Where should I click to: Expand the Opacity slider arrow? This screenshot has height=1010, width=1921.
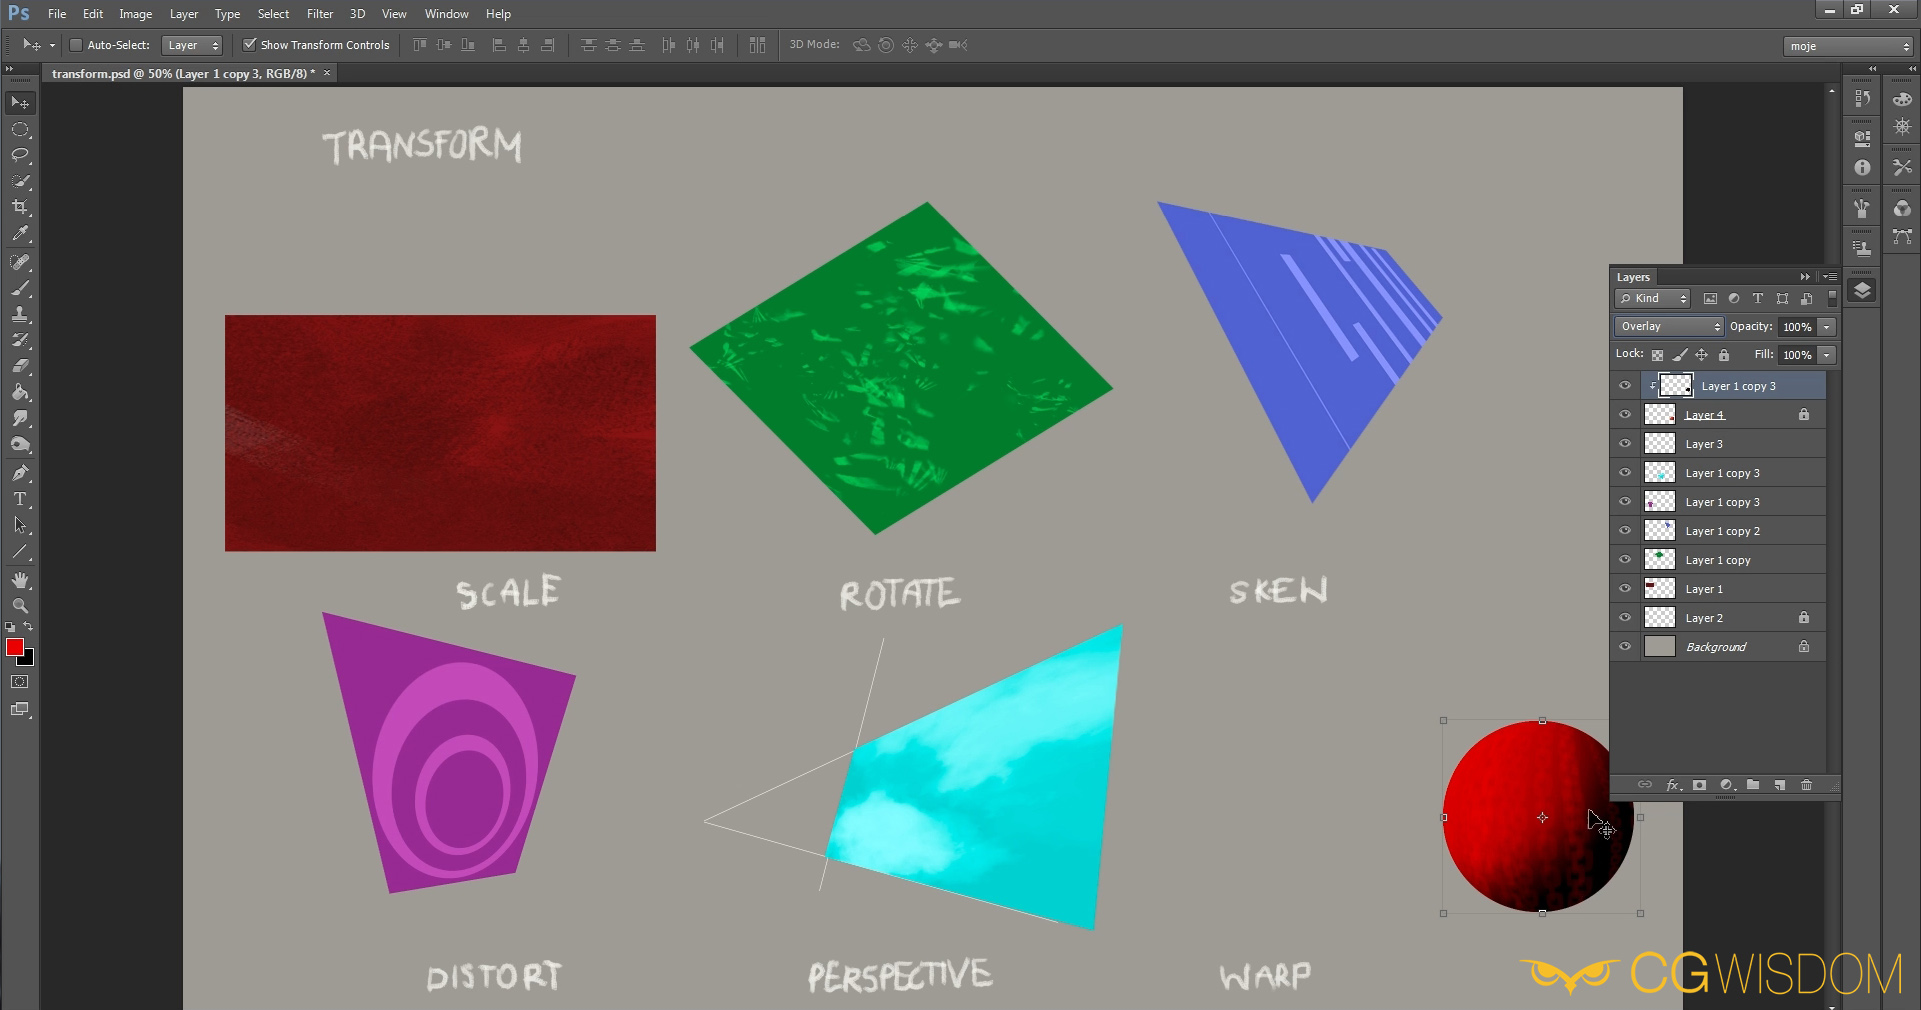[1826, 327]
